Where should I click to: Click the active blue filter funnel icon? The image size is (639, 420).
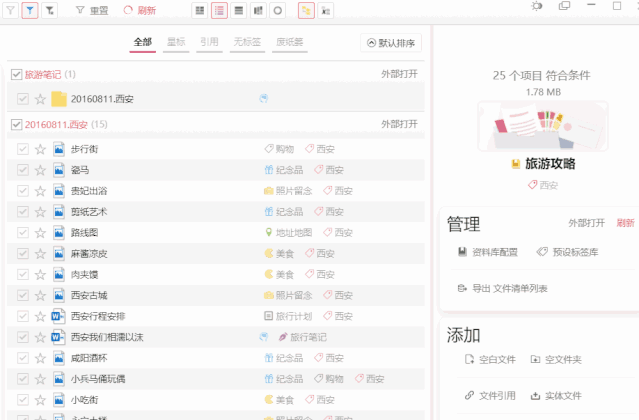30,11
